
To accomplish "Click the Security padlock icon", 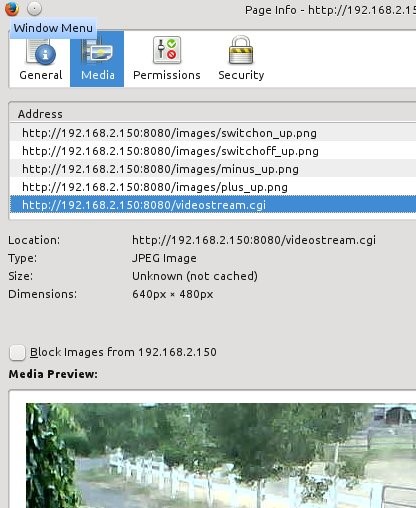I will point(241,50).
